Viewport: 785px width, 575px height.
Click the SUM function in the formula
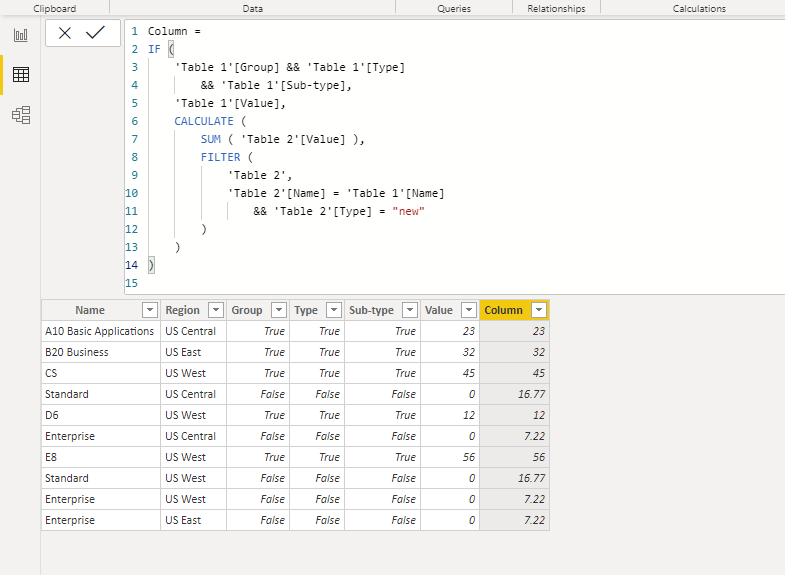coord(211,139)
